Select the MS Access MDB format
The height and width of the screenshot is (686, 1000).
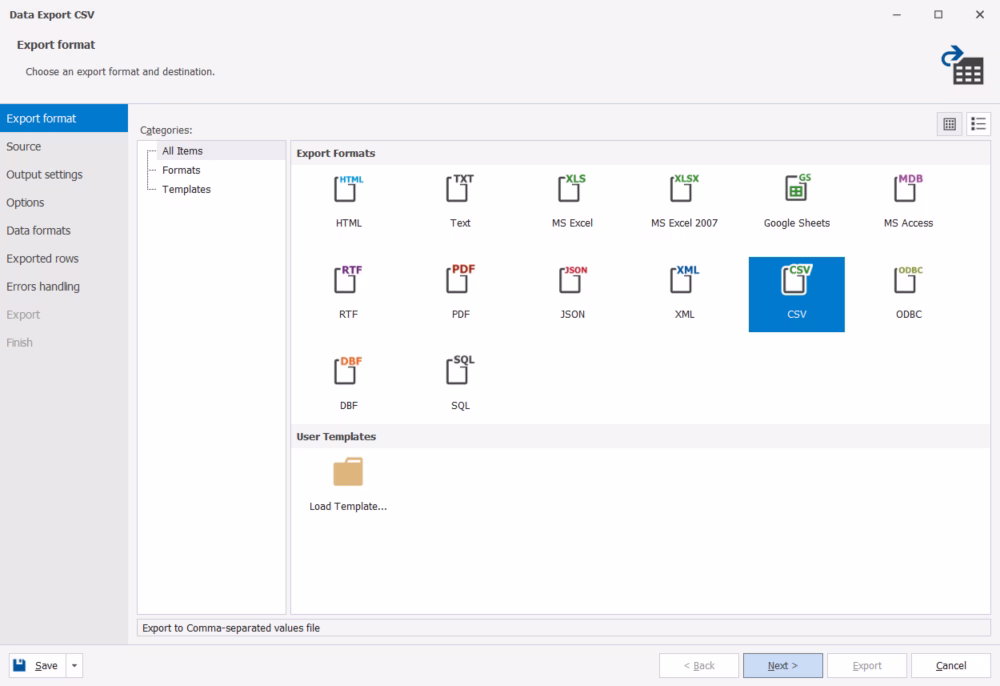tap(908, 189)
